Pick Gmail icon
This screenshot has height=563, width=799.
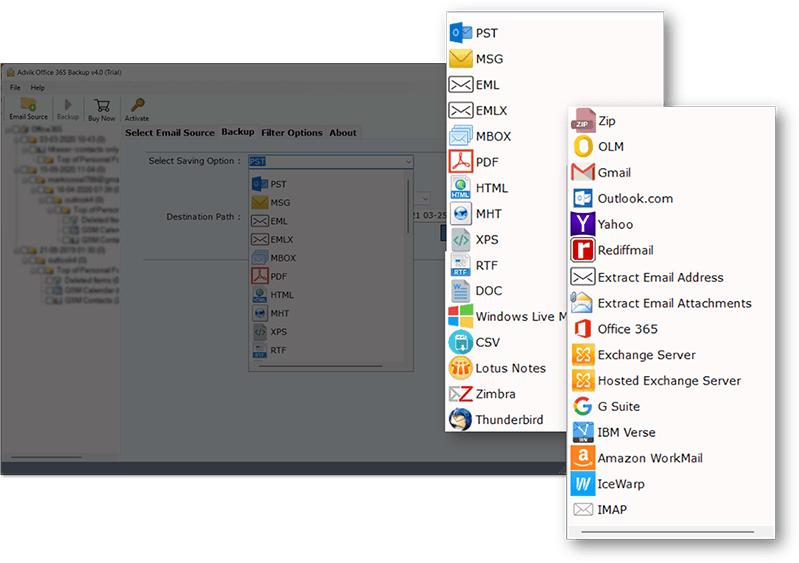click(x=583, y=172)
